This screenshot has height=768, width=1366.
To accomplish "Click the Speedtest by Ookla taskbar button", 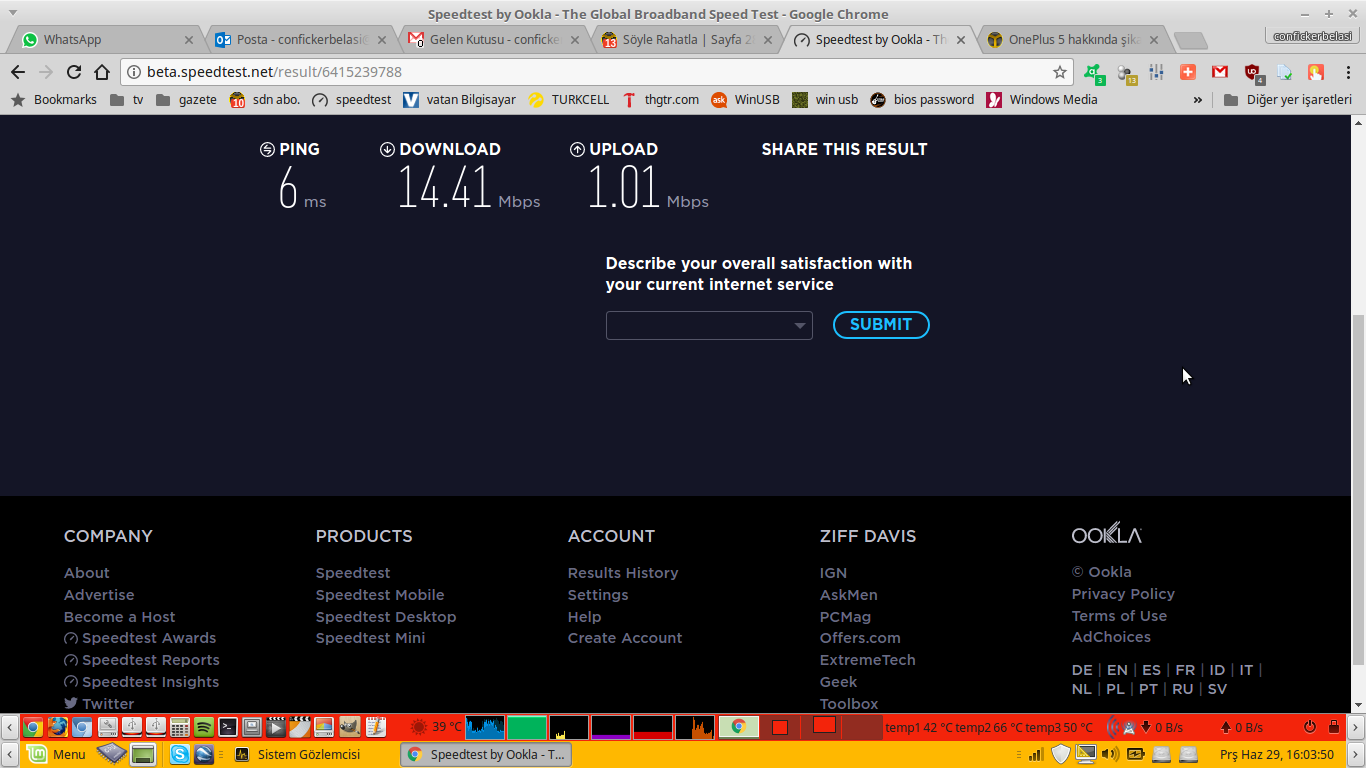I will [486, 755].
